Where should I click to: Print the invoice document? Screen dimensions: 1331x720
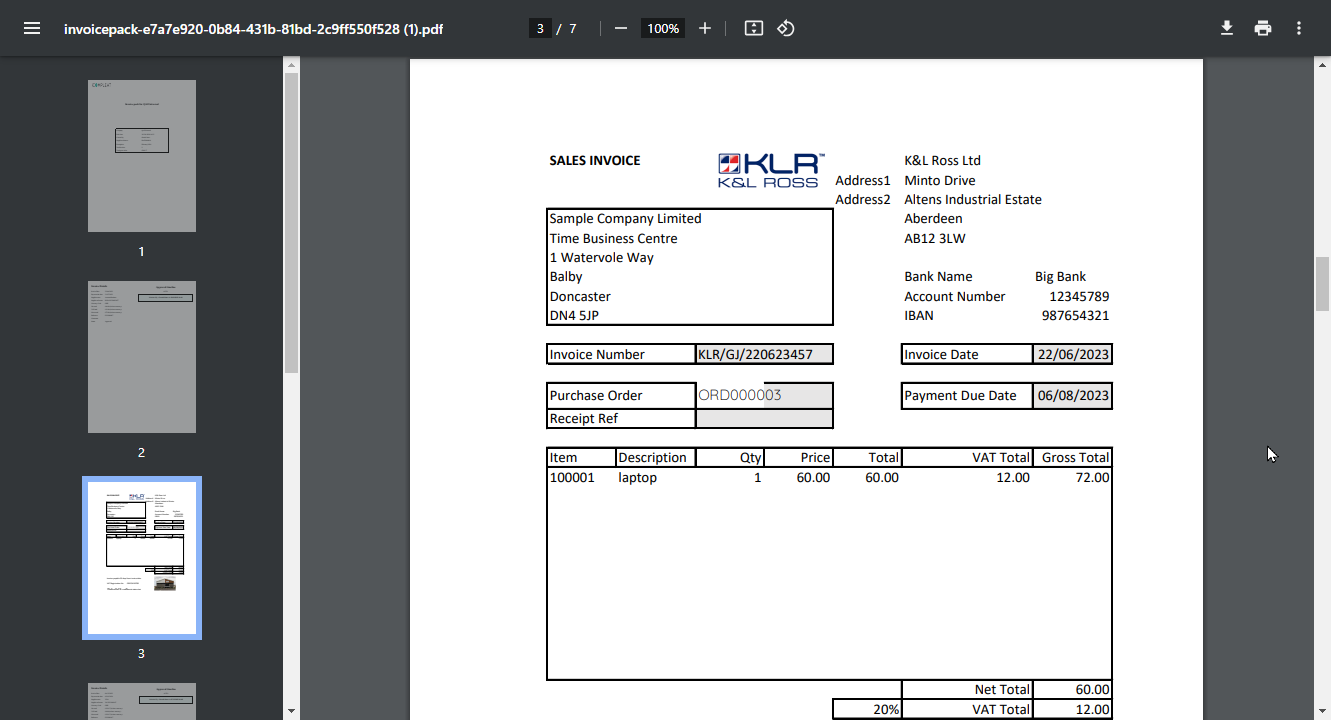pyautogui.click(x=1263, y=28)
